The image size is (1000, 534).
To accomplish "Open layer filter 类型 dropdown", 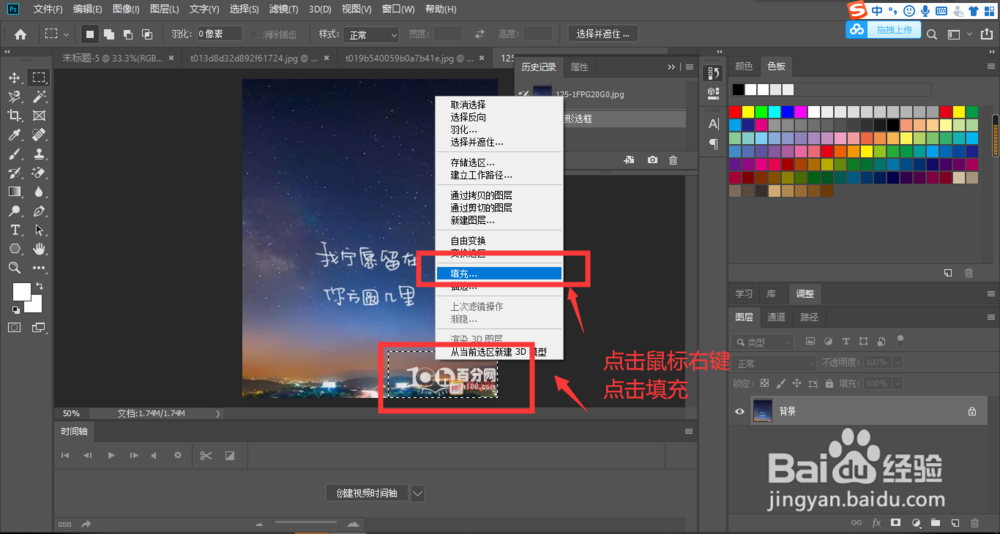I will 762,342.
